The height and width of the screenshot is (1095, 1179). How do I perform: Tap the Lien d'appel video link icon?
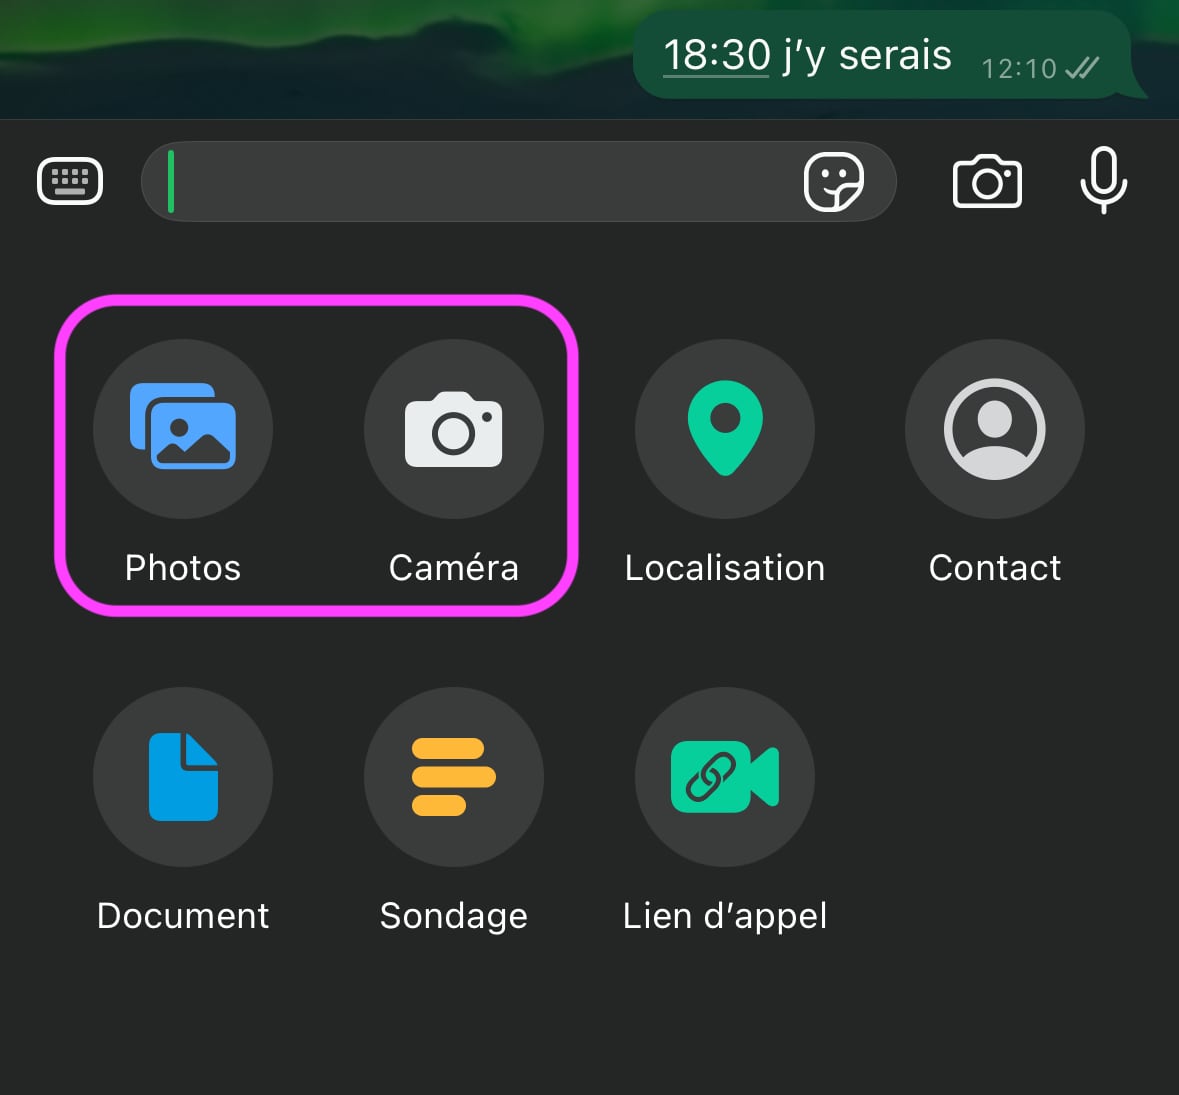pos(725,776)
